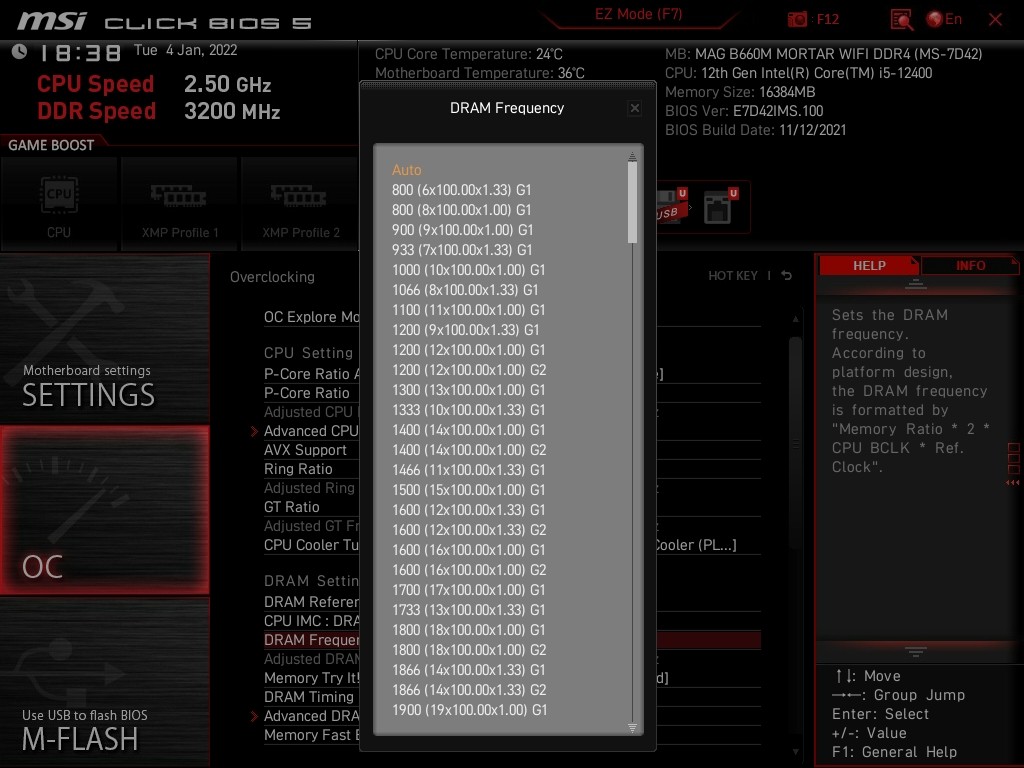
Task: Choose 1200 (9x100.00x1.33) G1
Action: (x=466, y=330)
